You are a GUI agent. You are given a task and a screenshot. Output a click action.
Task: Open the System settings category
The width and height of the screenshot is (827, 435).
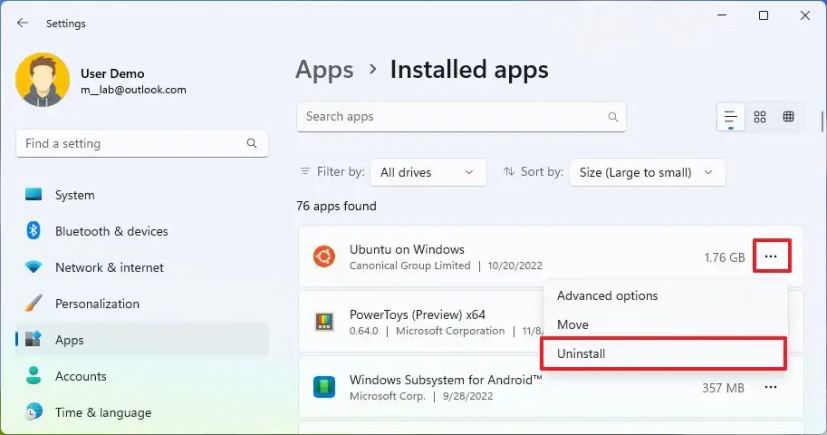[142, 195]
